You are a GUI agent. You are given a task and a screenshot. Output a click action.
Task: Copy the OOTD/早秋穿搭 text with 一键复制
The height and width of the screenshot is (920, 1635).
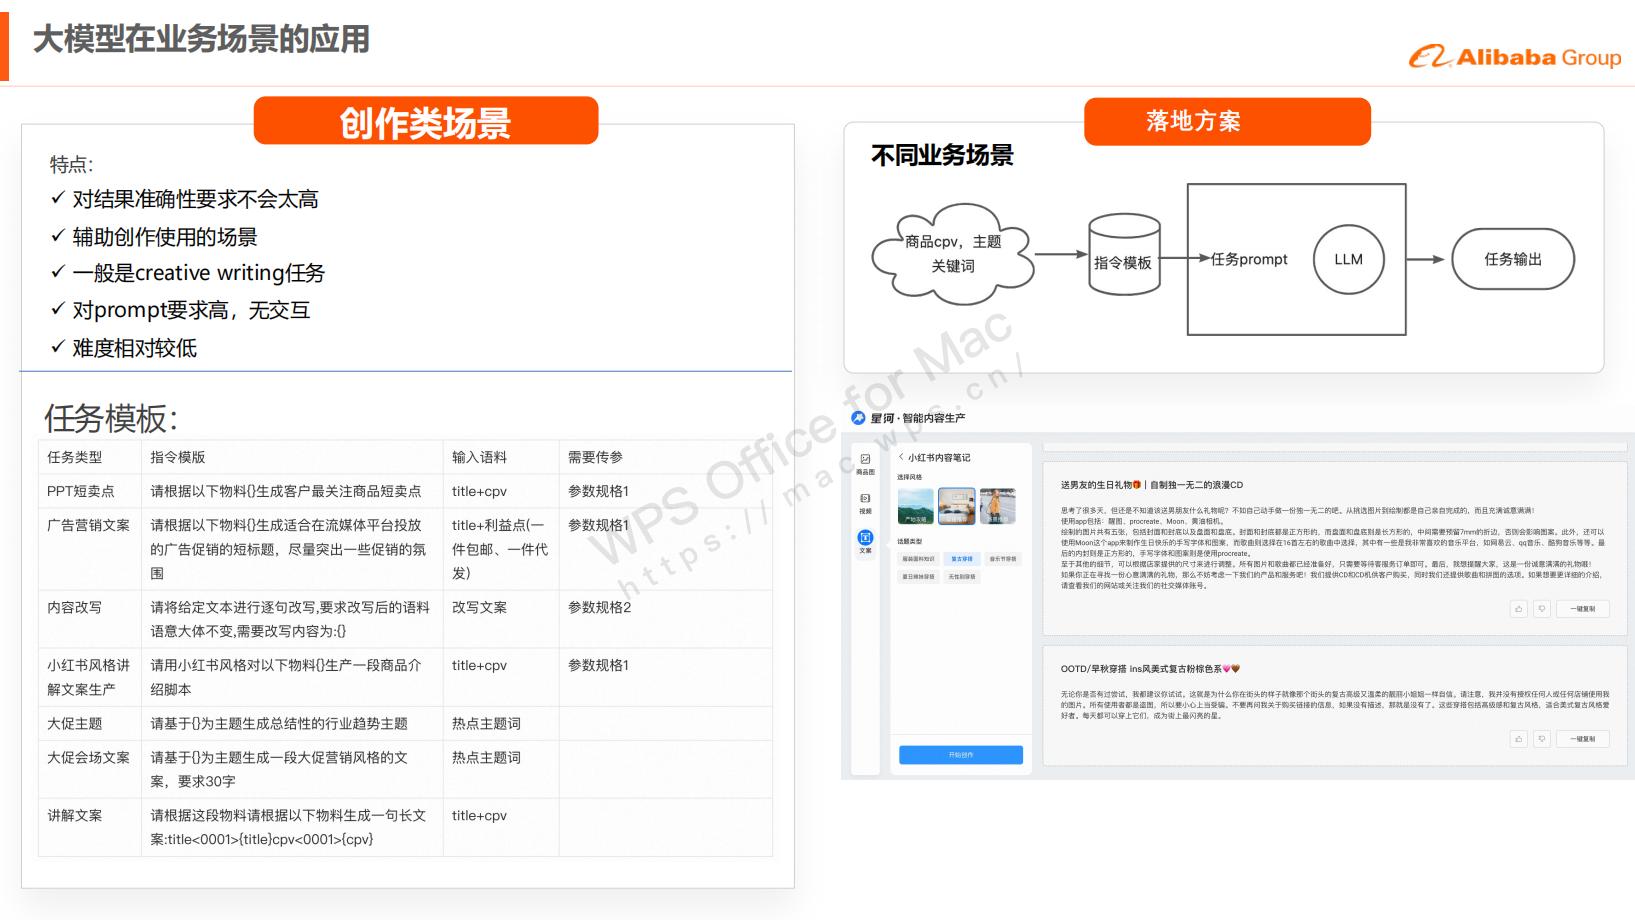(x=1583, y=738)
